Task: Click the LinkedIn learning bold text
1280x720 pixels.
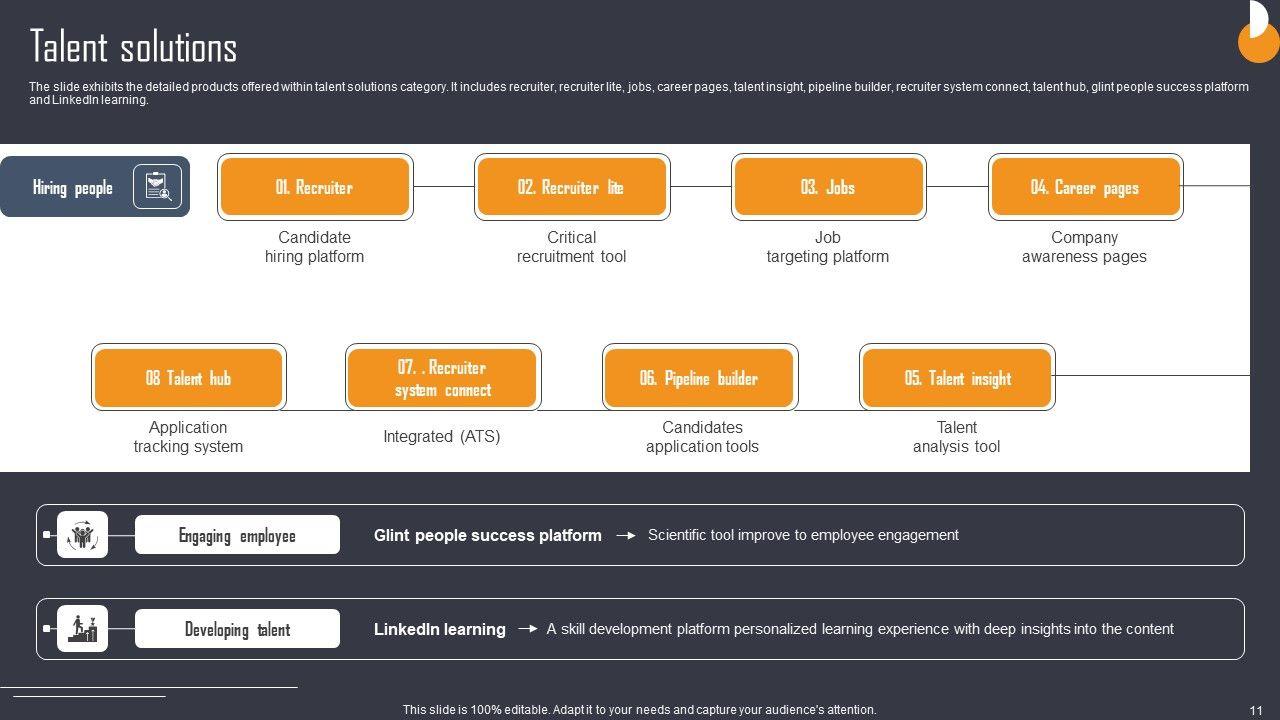Action: click(x=439, y=629)
